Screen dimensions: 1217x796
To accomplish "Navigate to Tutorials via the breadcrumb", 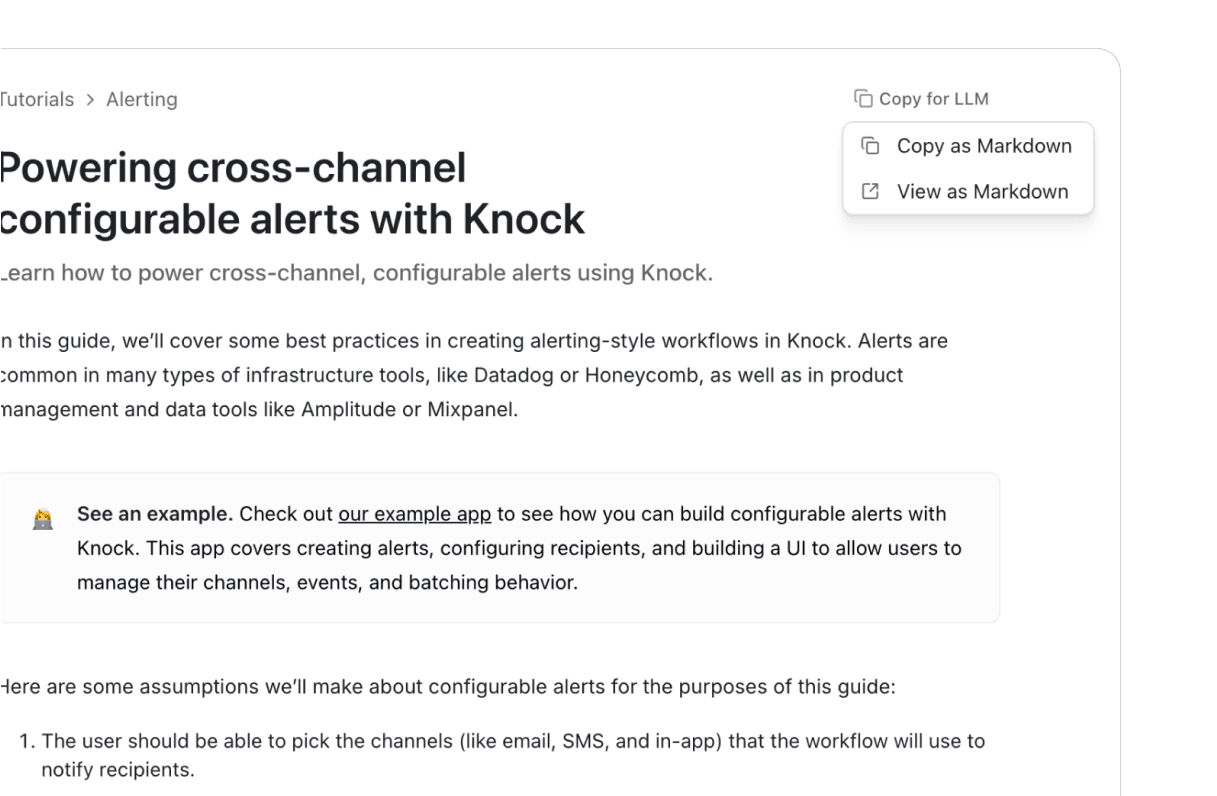I will click(x=37, y=99).
